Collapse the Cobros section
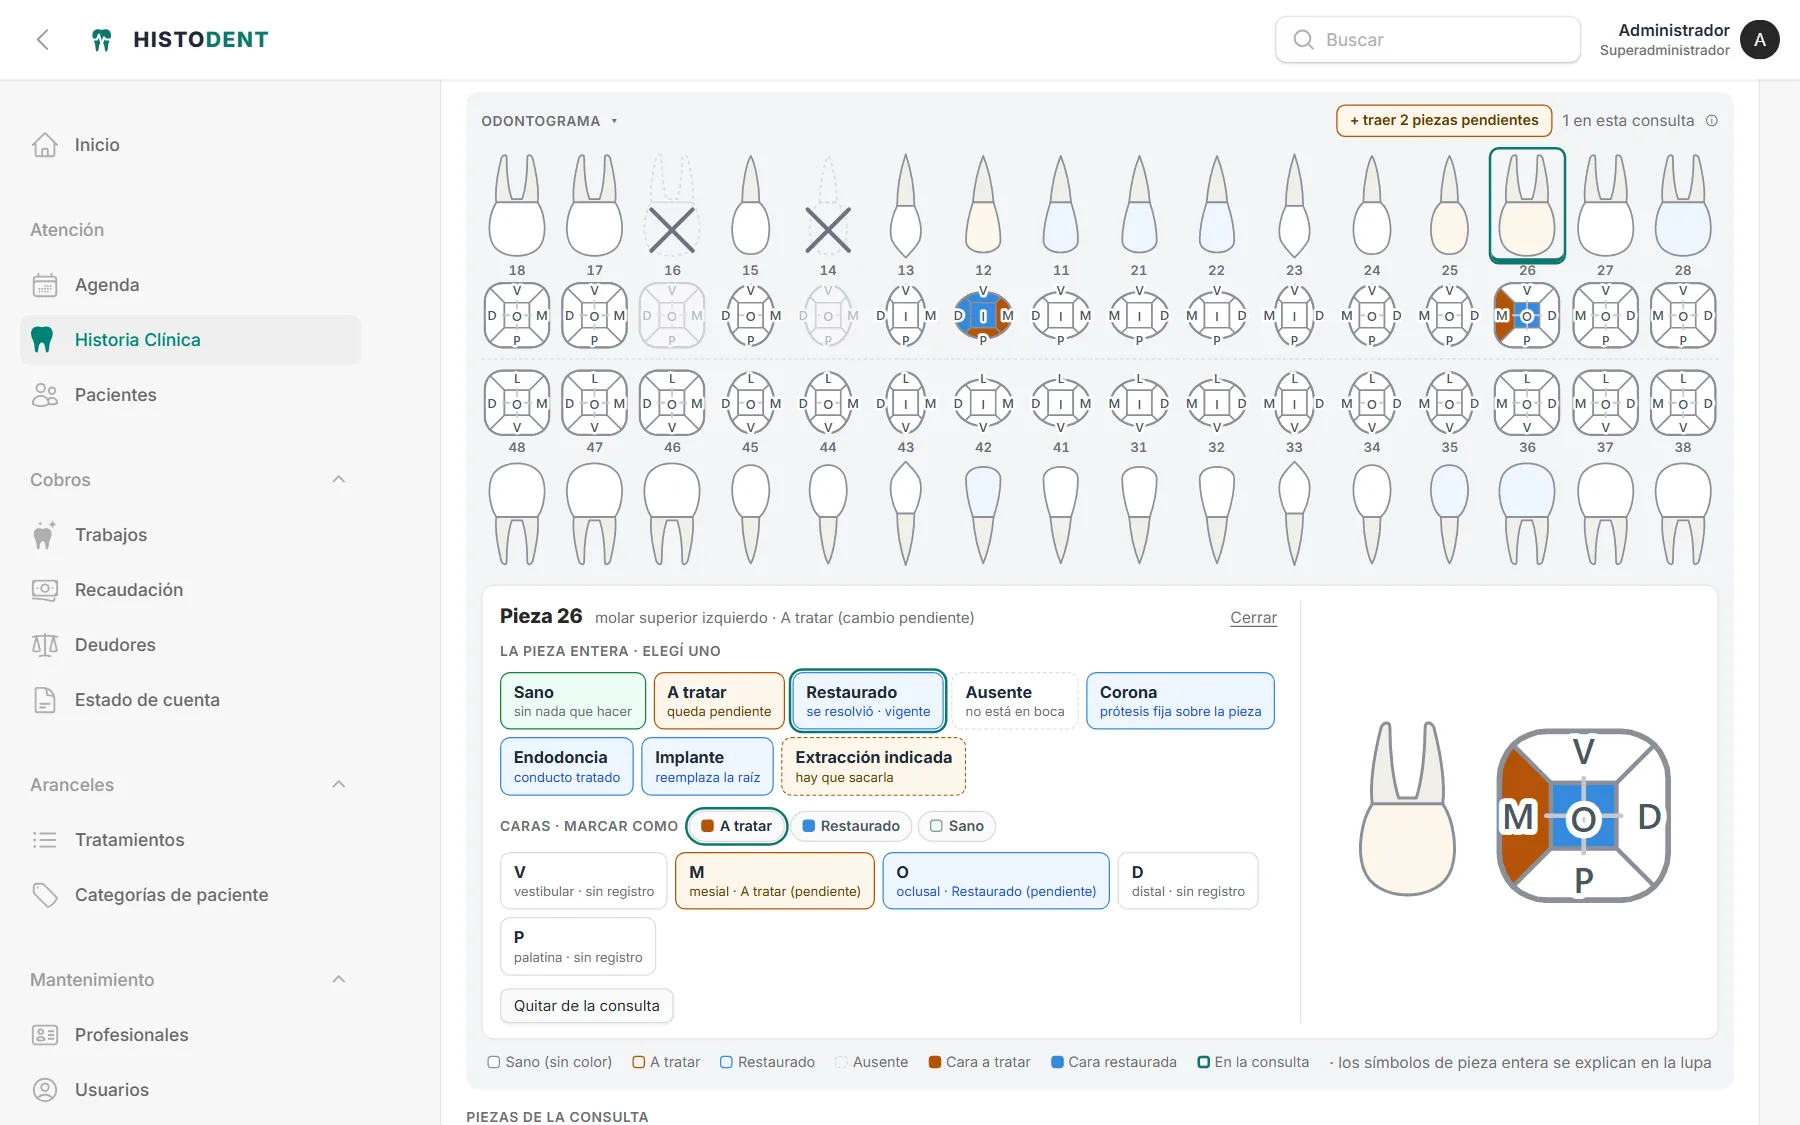Viewport: 1800px width, 1125px height. pyautogui.click(x=339, y=480)
